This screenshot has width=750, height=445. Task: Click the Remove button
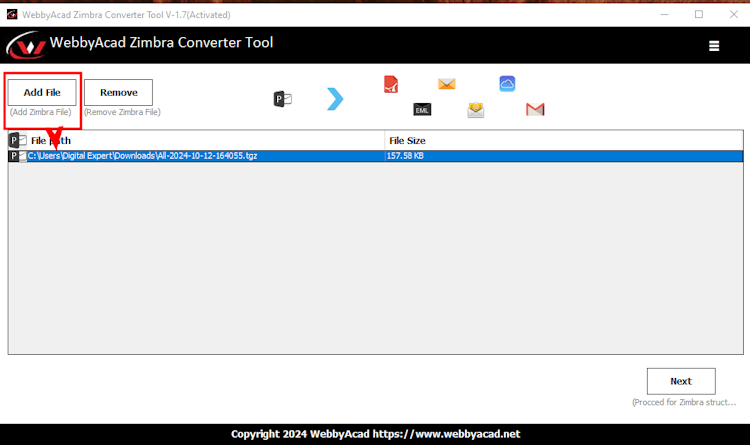point(119,92)
